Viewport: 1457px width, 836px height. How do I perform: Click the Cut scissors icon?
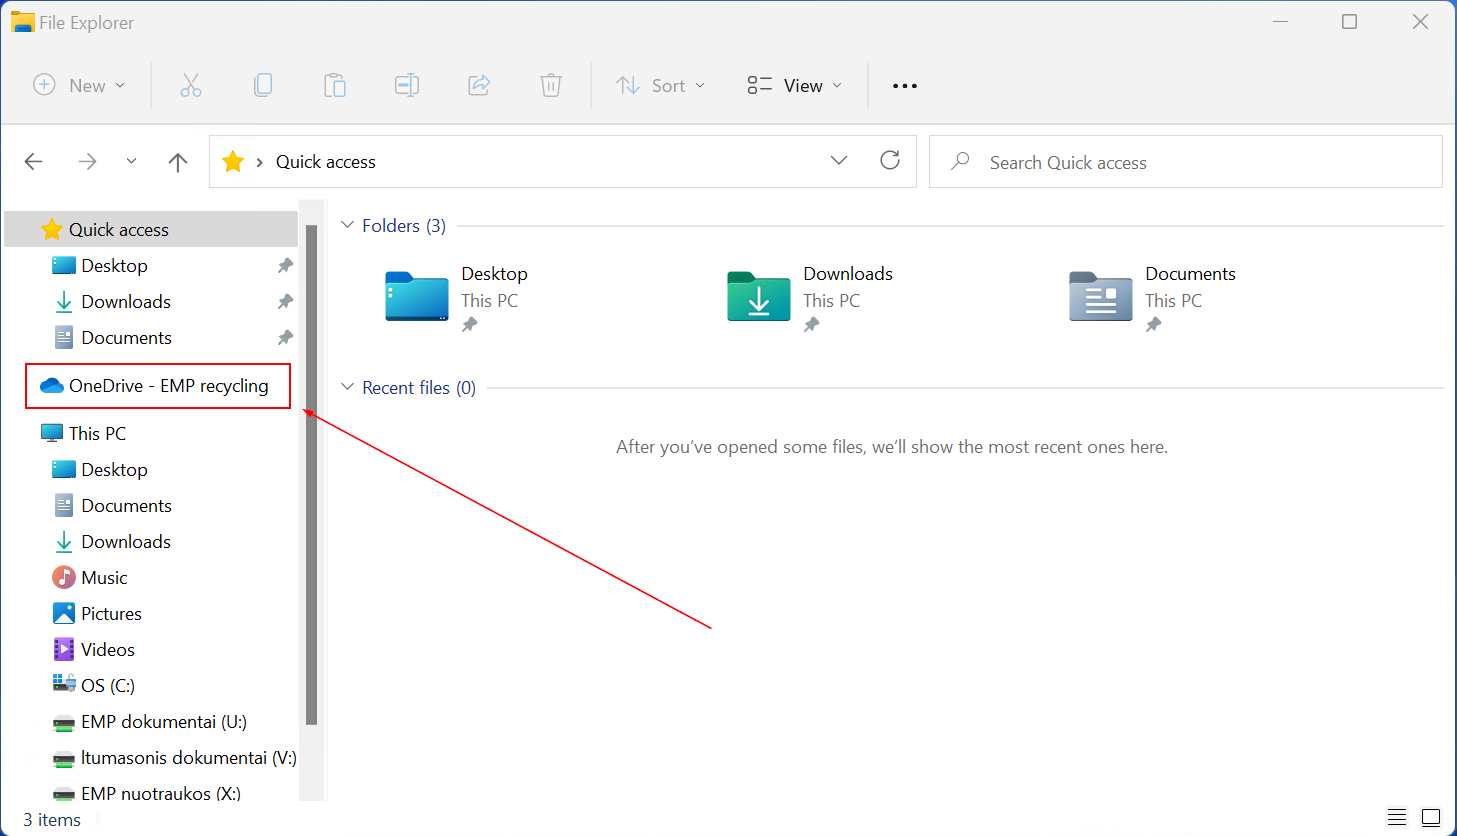click(x=190, y=86)
